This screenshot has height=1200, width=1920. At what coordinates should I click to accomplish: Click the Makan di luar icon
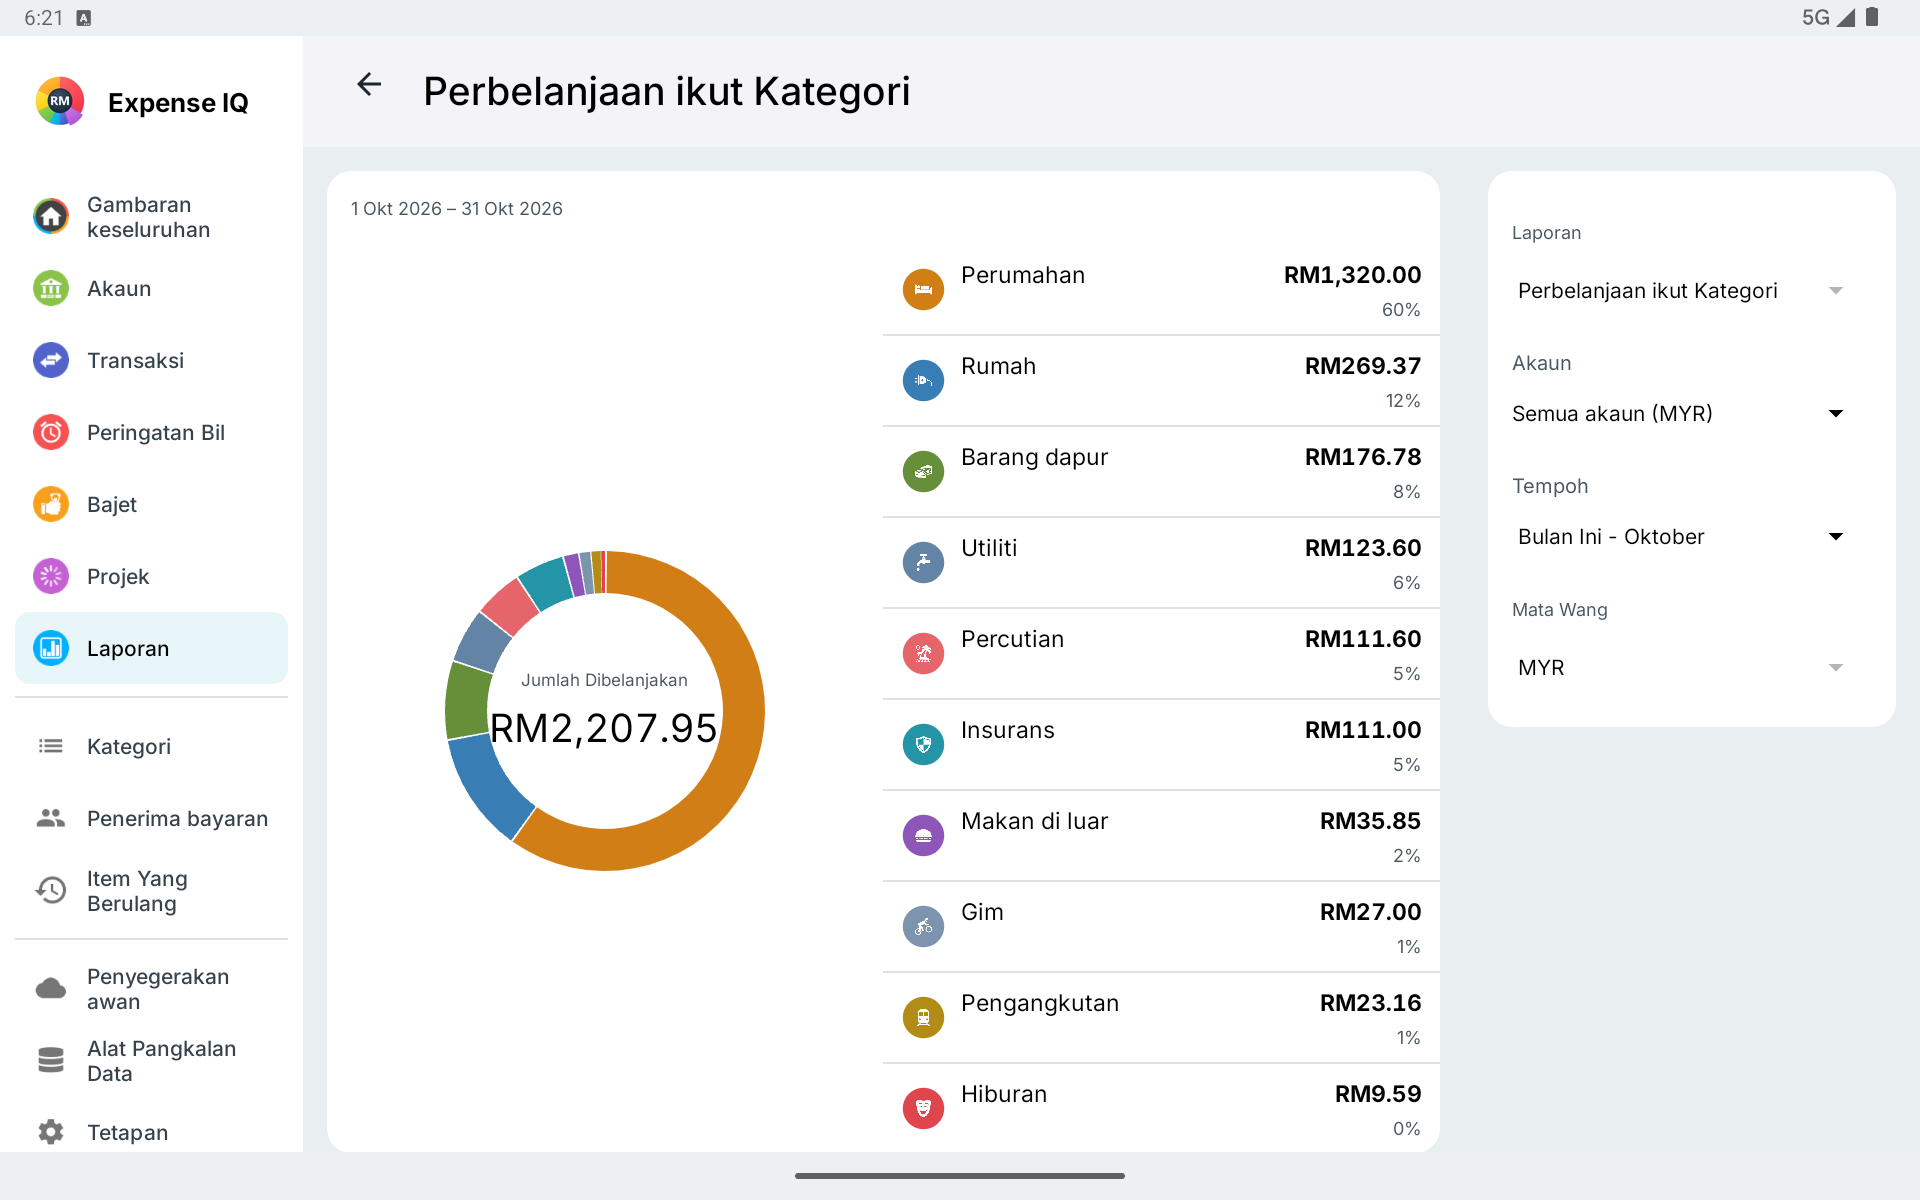click(x=923, y=836)
